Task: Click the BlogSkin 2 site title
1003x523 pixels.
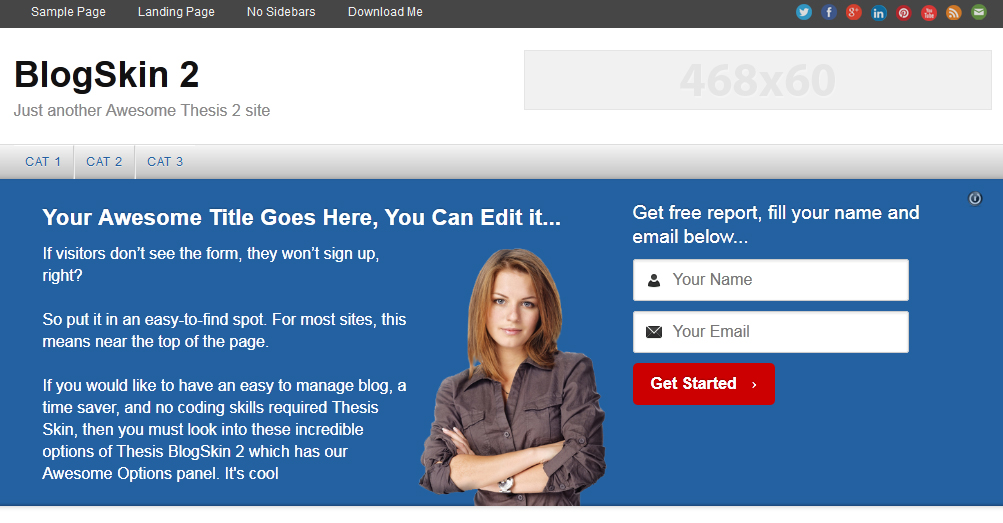Action: click(106, 75)
